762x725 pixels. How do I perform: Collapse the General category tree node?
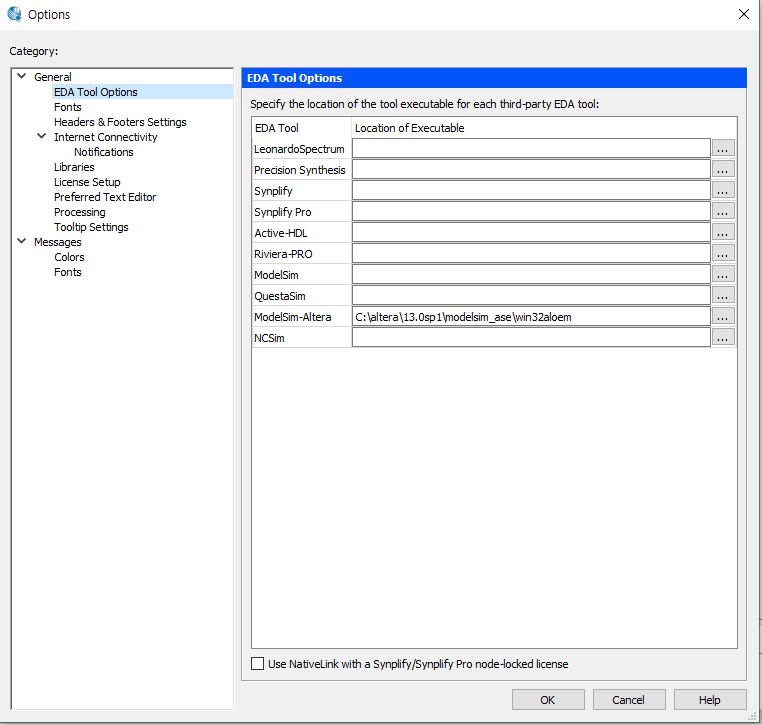pyautogui.click(x=22, y=76)
